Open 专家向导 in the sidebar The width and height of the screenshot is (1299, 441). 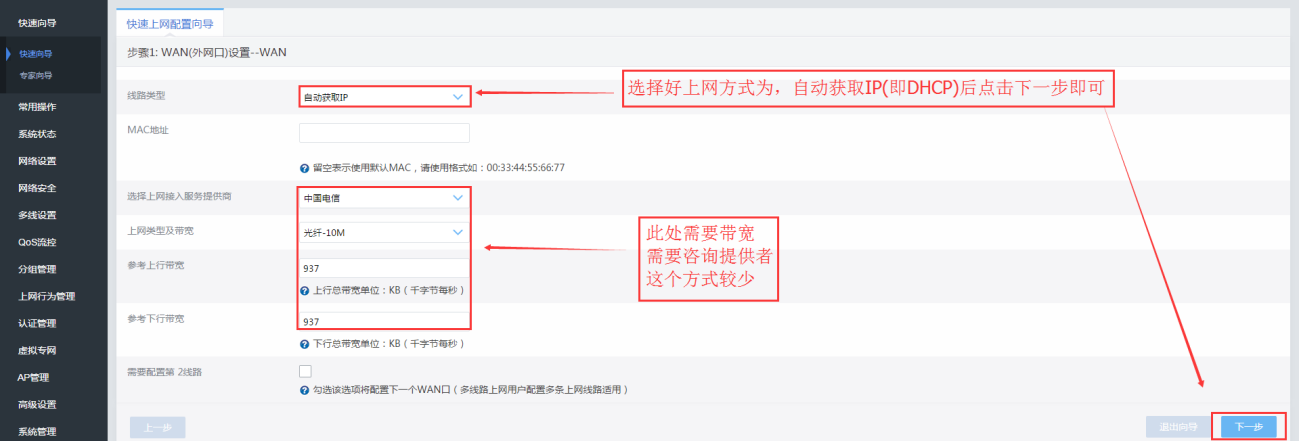click(x=36, y=76)
